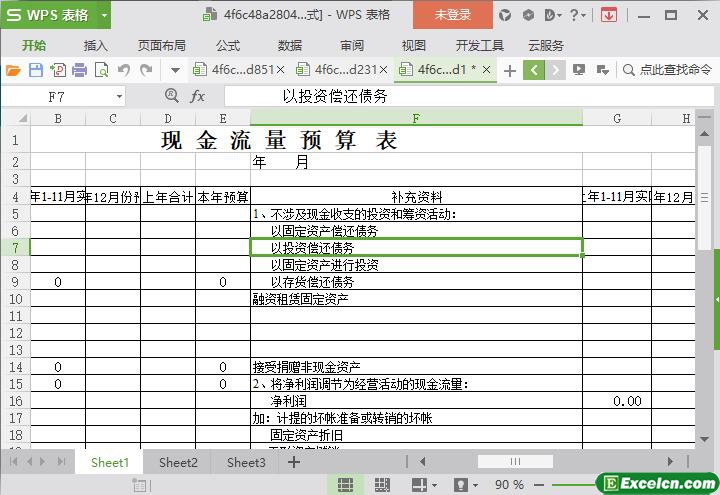Click the horizontal scrollbar right arrow
The height and width of the screenshot is (495, 720).
coord(670,461)
